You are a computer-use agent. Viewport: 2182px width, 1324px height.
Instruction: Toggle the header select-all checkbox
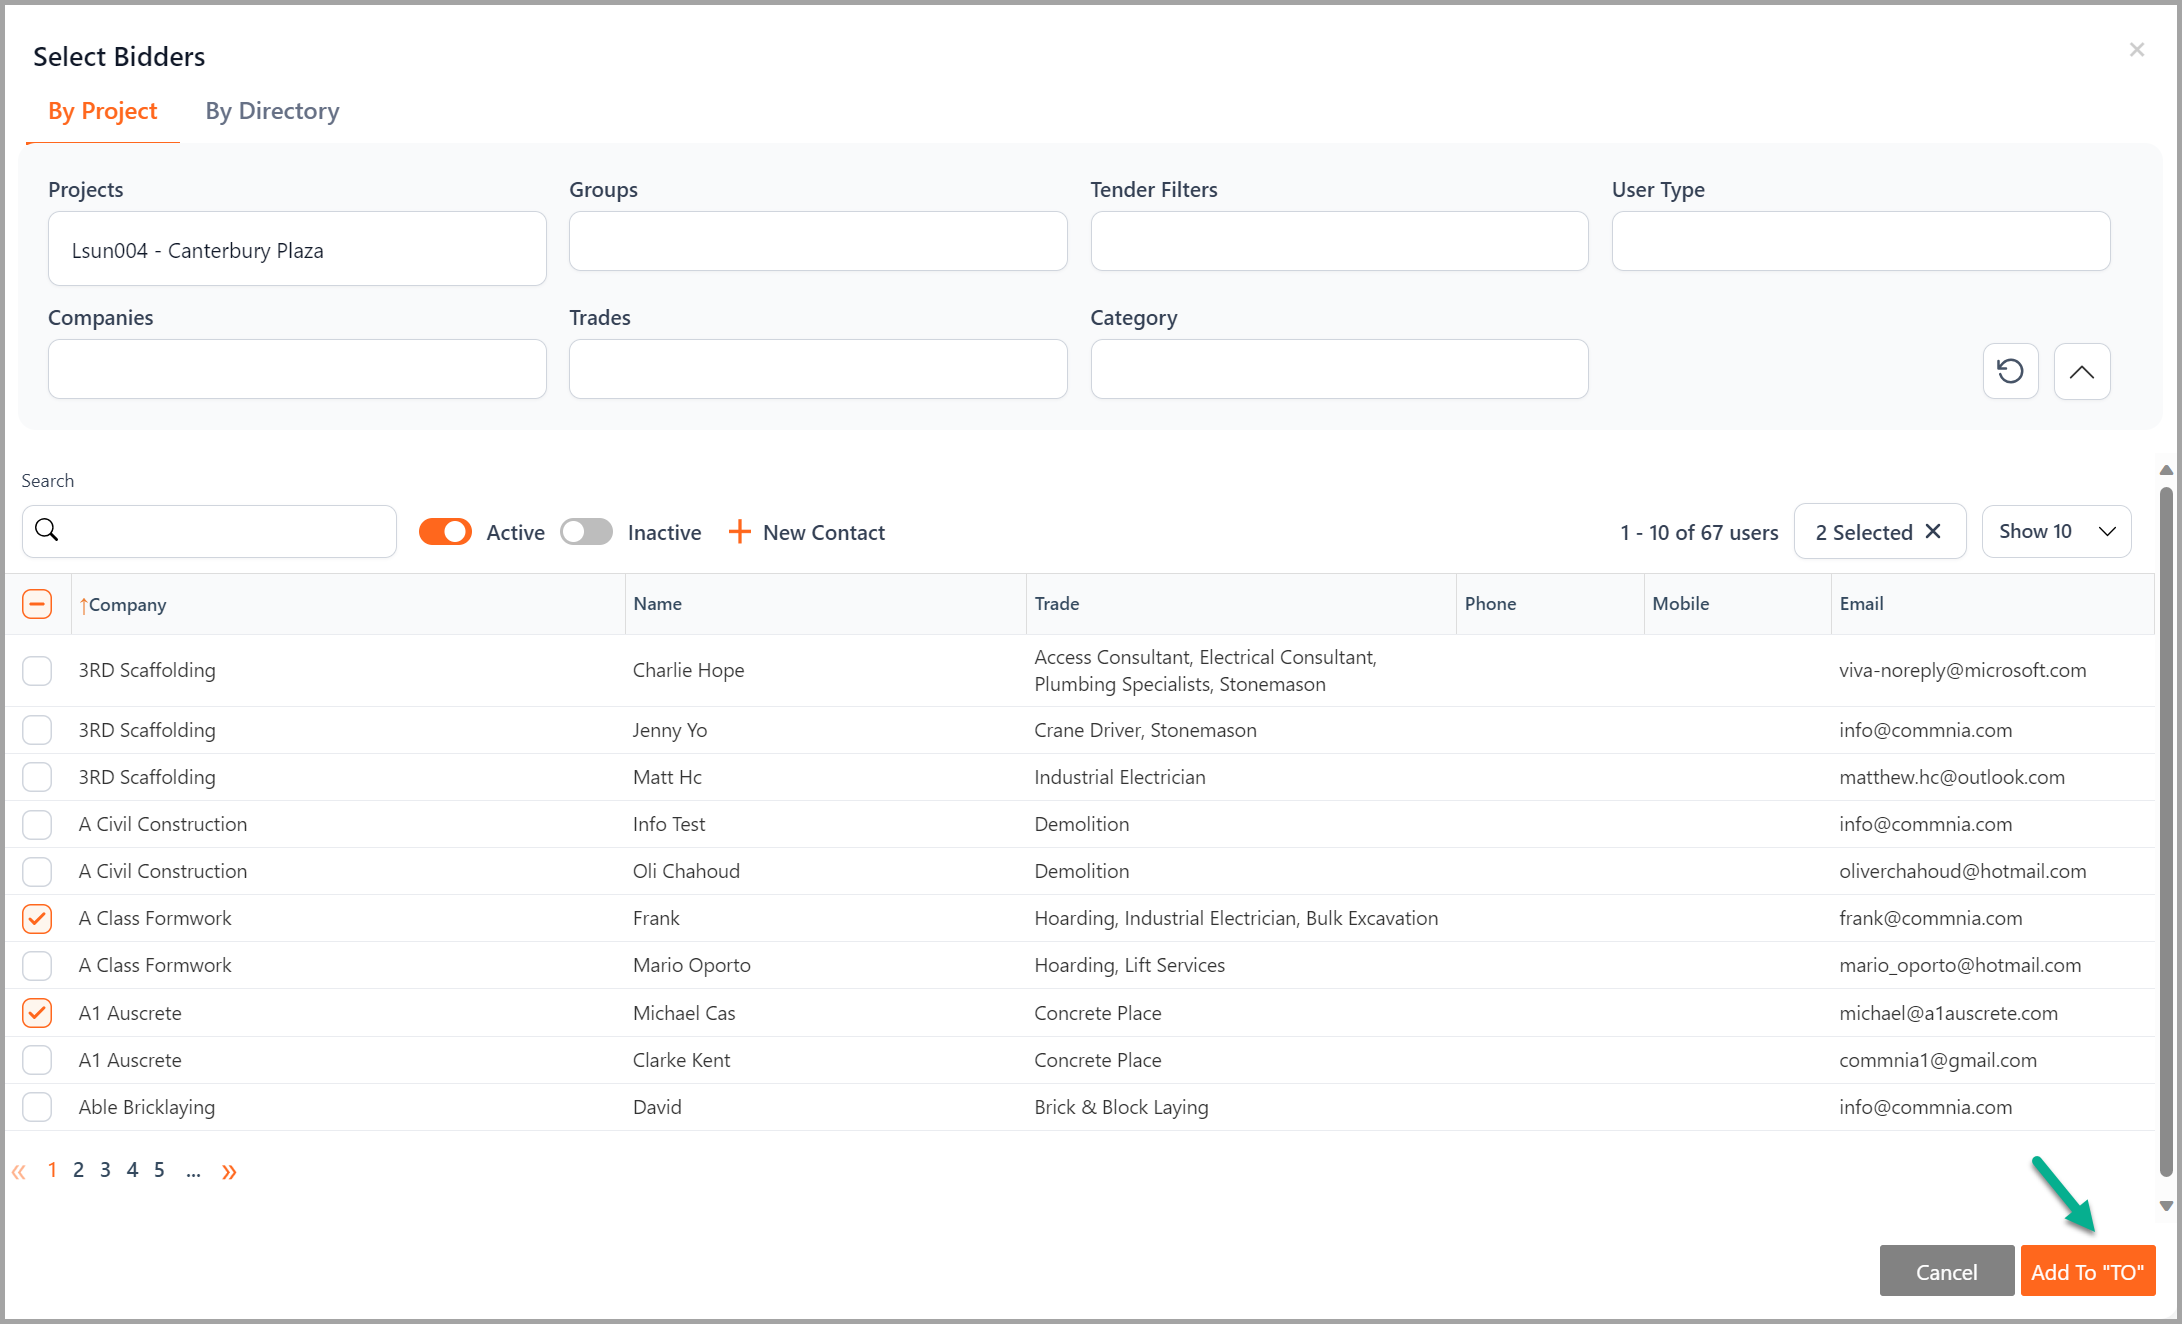click(x=37, y=604)
